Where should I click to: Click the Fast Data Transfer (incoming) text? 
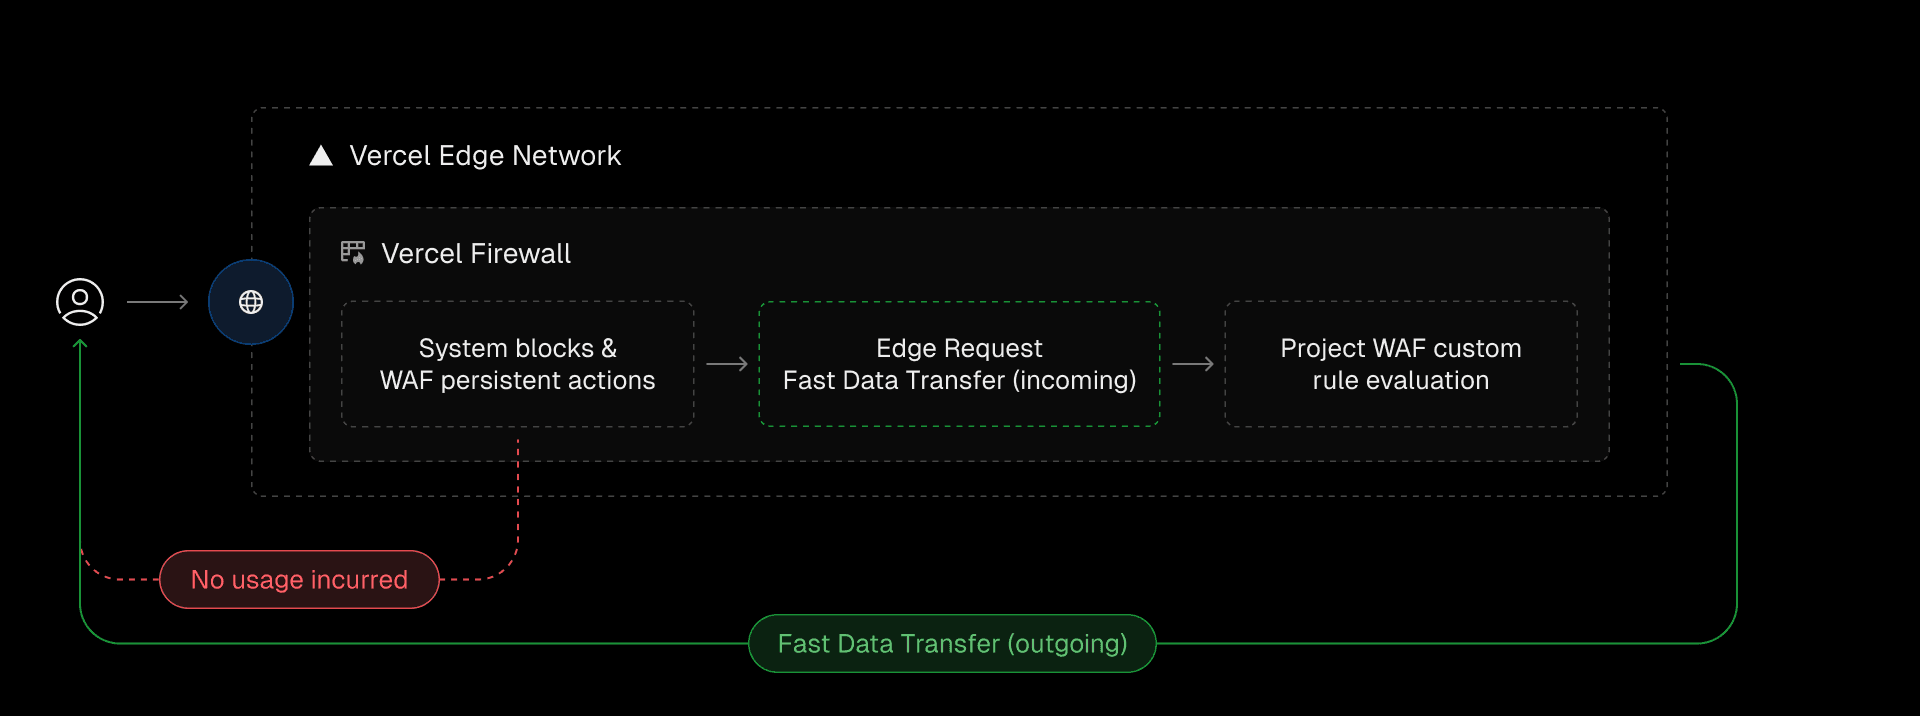pos(959,381)
